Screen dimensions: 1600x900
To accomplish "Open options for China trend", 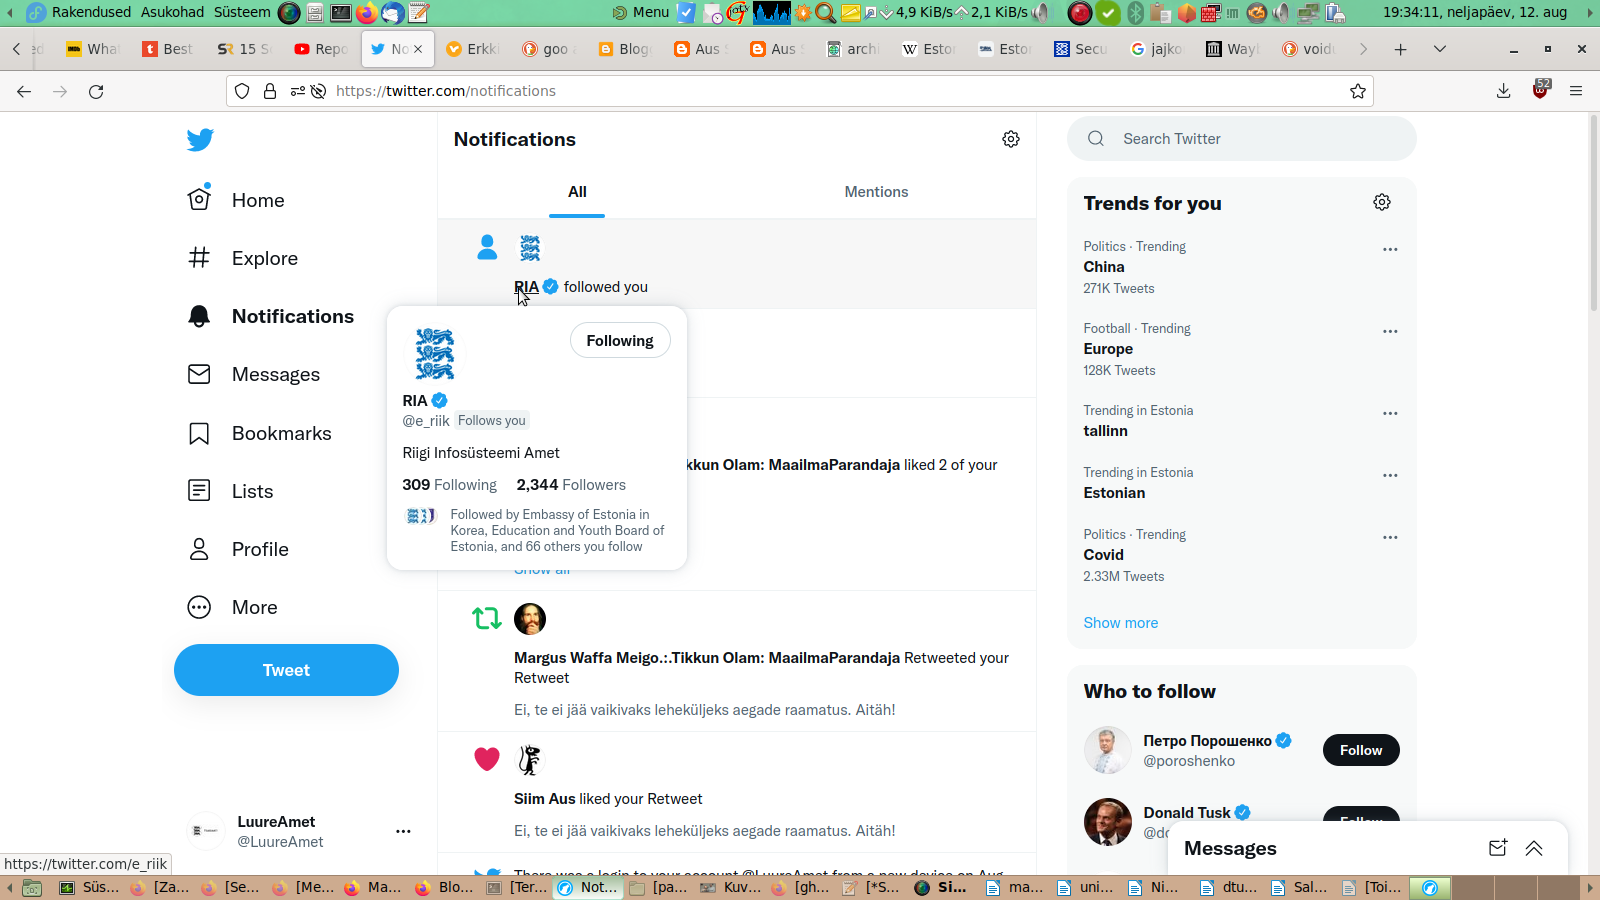I will pos(1390,249).
